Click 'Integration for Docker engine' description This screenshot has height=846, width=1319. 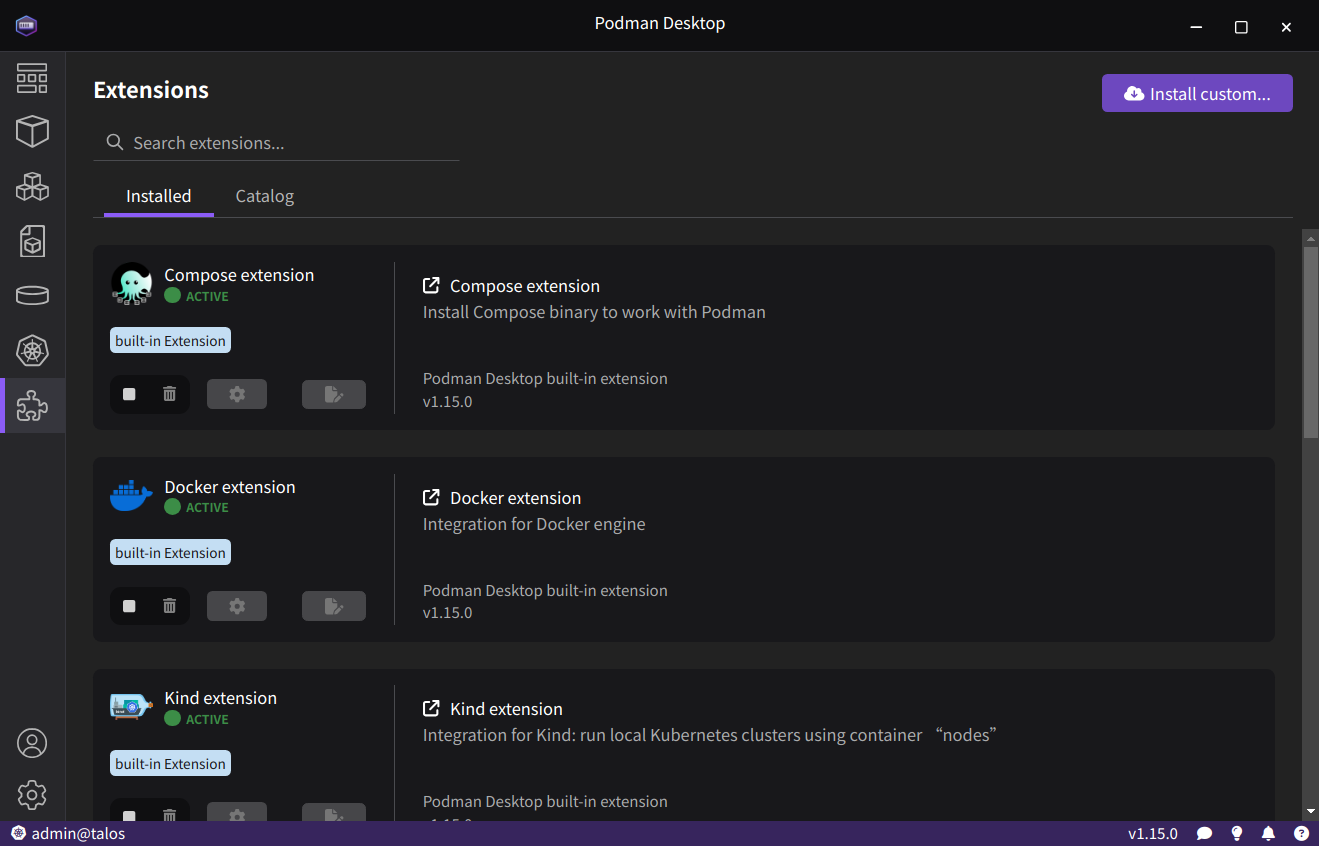534,524
